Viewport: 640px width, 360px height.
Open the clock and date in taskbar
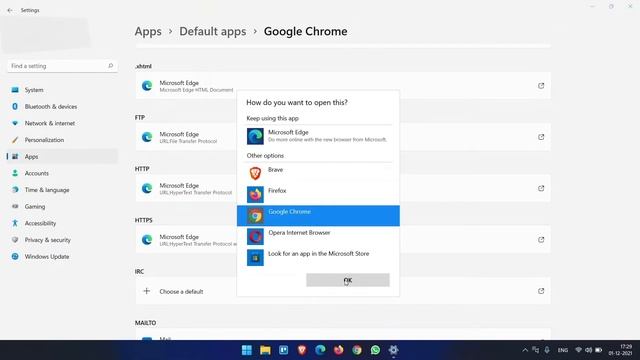pos(620,350)
